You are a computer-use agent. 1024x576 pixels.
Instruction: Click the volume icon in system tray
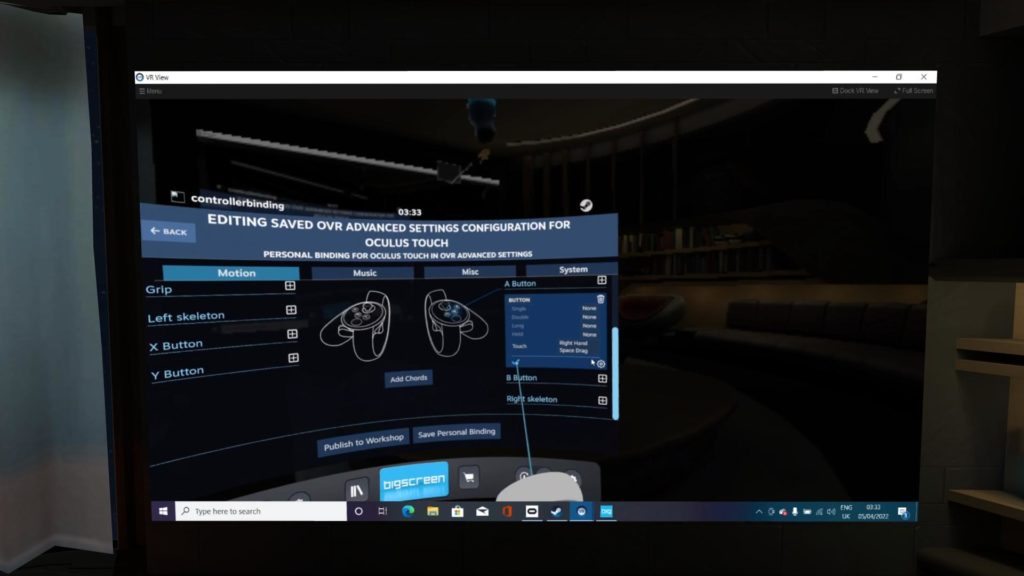click(x=831, y=512)
